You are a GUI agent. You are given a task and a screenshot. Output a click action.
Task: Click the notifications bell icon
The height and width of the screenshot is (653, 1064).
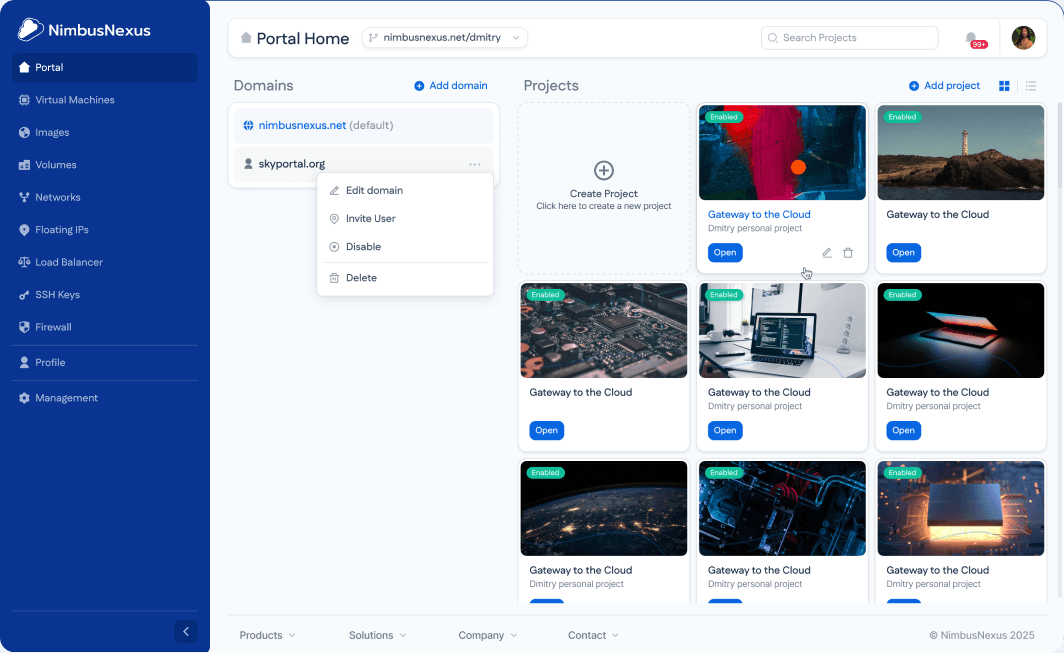pos(971,38)
